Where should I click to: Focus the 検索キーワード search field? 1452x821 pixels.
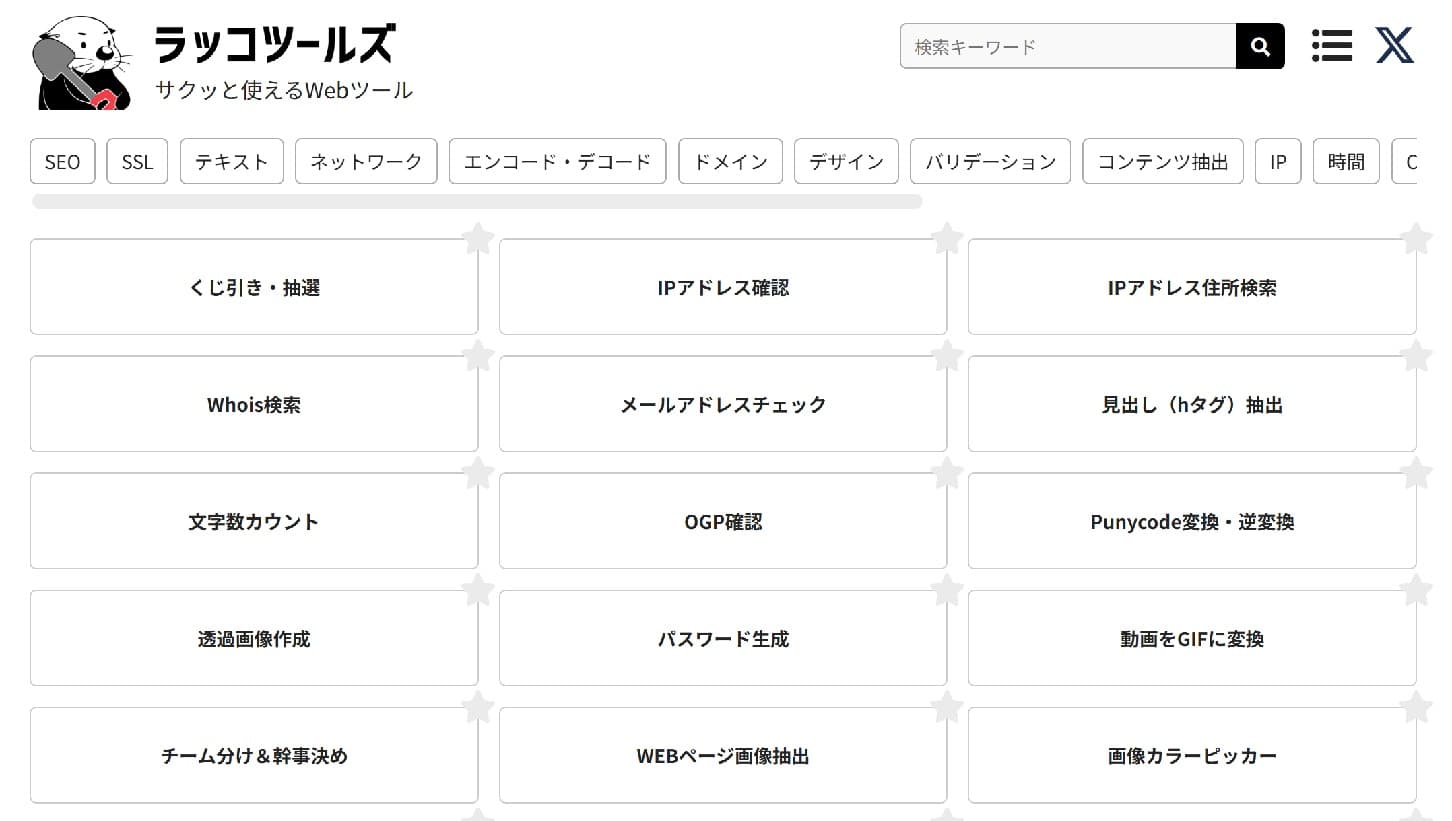pyautogui.click(x=1067, y=46)
